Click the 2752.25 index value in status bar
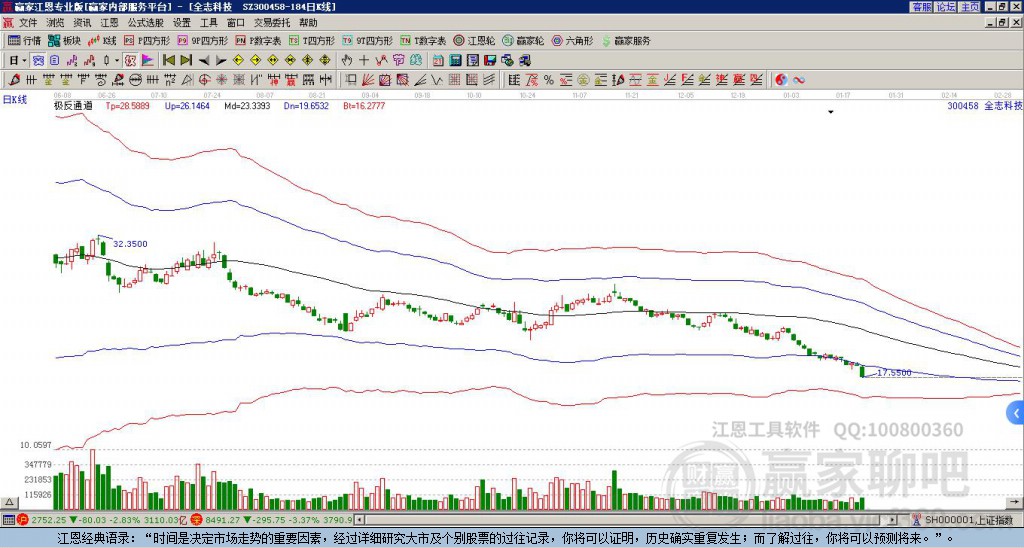Screen dimensions: 1024x548 click(49, 520)
